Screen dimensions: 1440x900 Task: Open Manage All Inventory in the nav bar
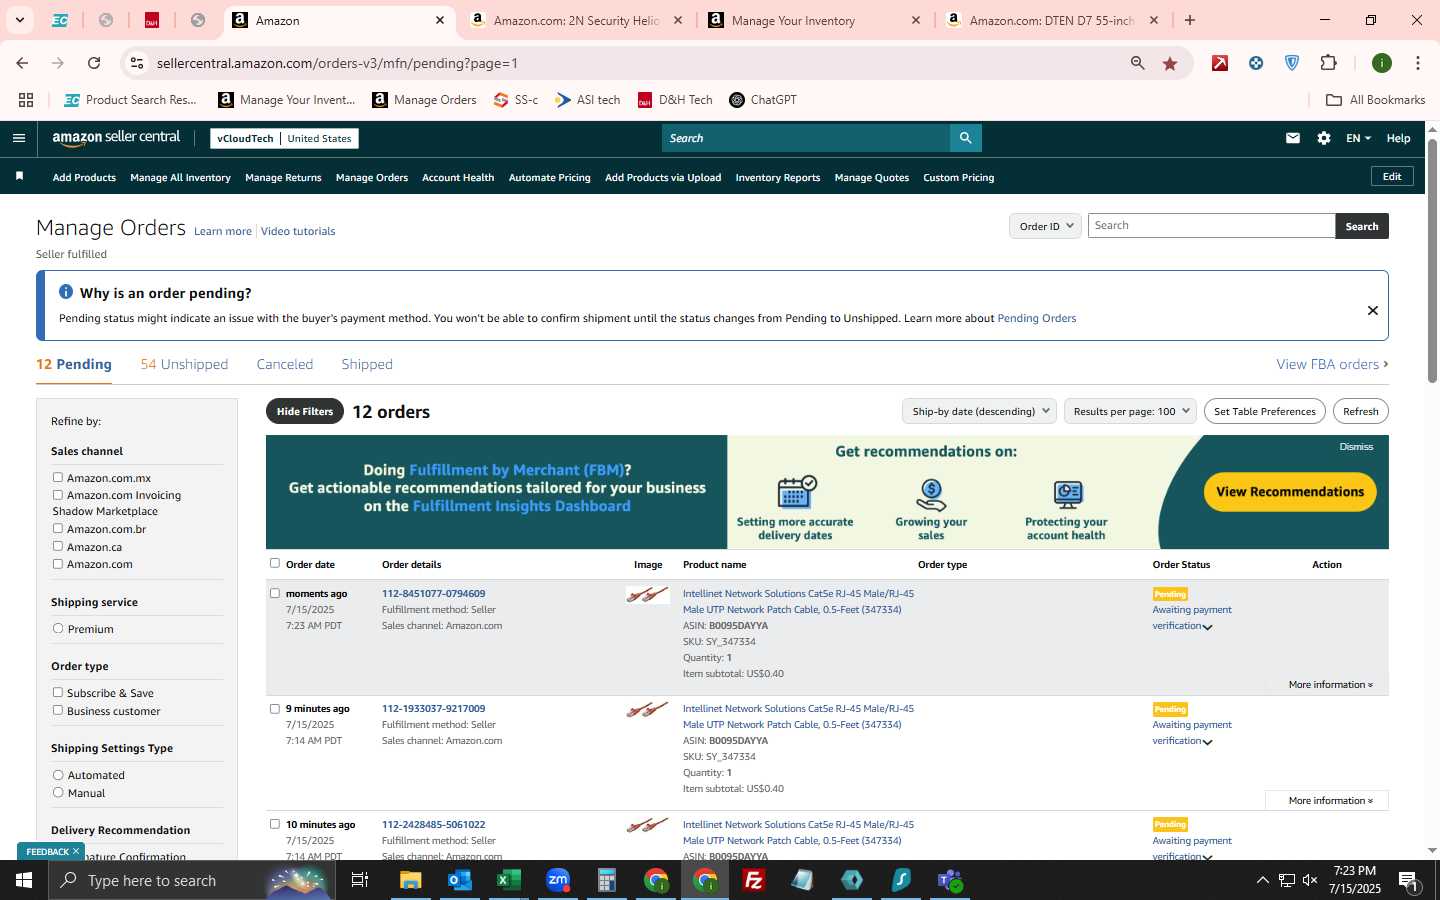pos(180,178)
